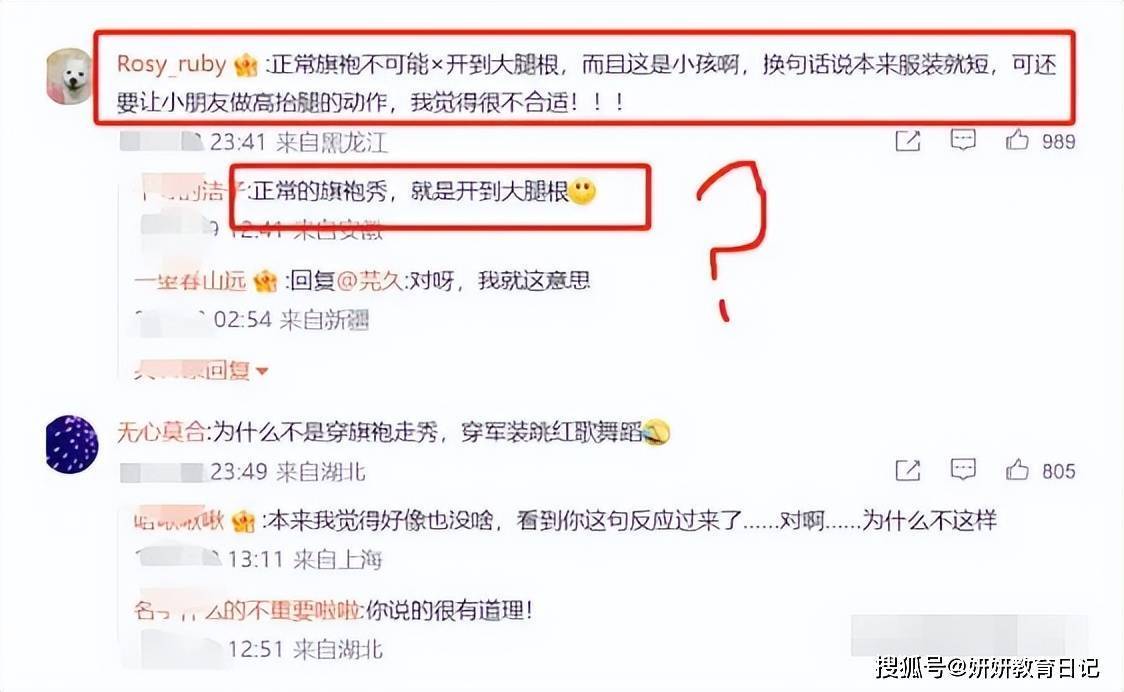Open Rosy_ruby's username link
1124x692 pixels.
(171, 64)
